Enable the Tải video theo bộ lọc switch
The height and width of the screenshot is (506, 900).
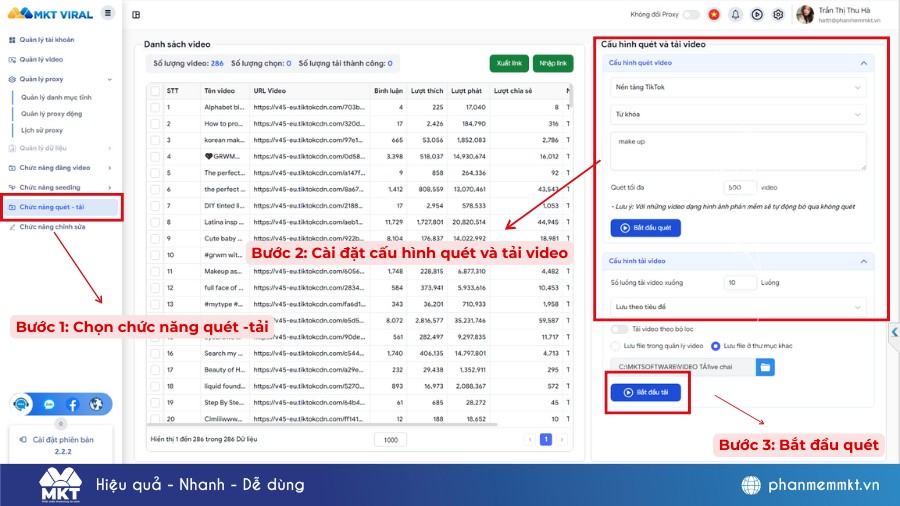[618, 328]
